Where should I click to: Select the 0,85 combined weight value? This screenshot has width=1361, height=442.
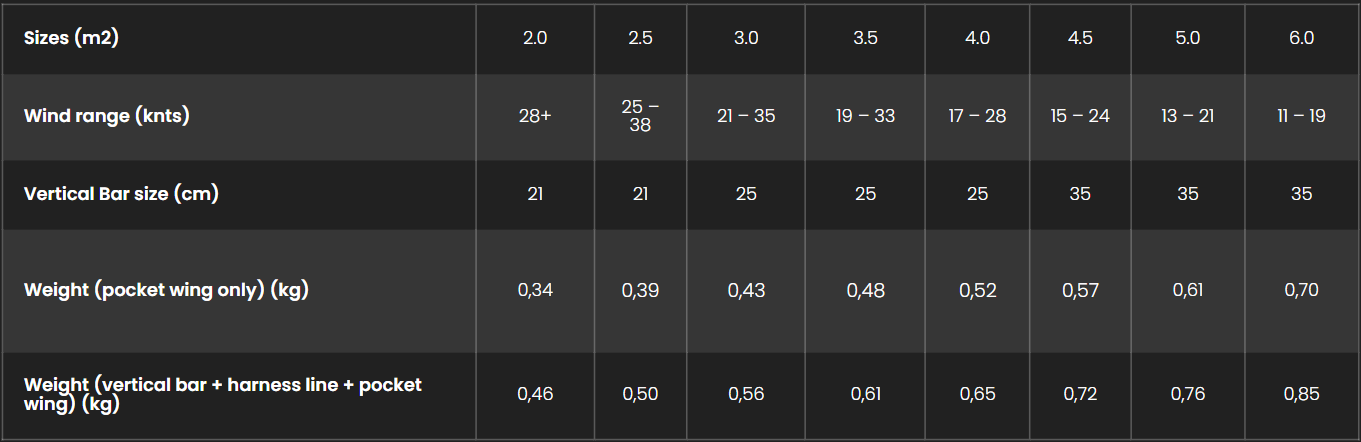pos(1301,394)
